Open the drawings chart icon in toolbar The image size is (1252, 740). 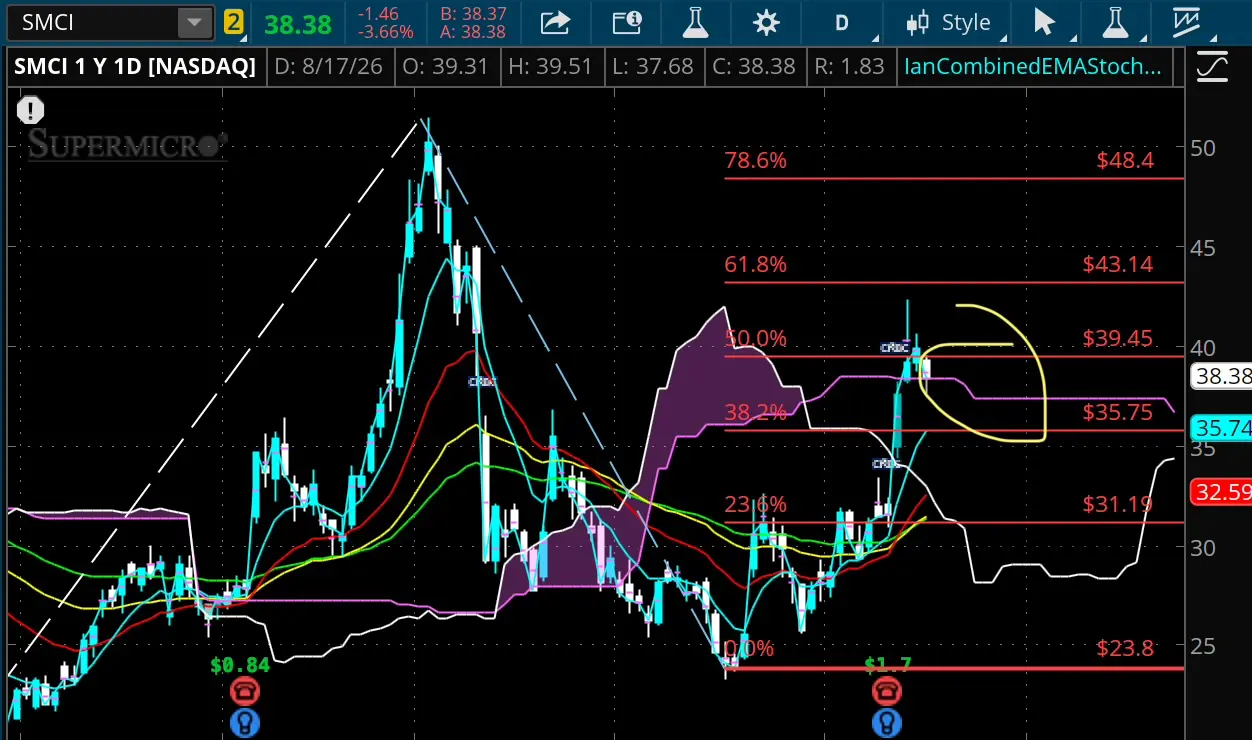coord(1187,22)
